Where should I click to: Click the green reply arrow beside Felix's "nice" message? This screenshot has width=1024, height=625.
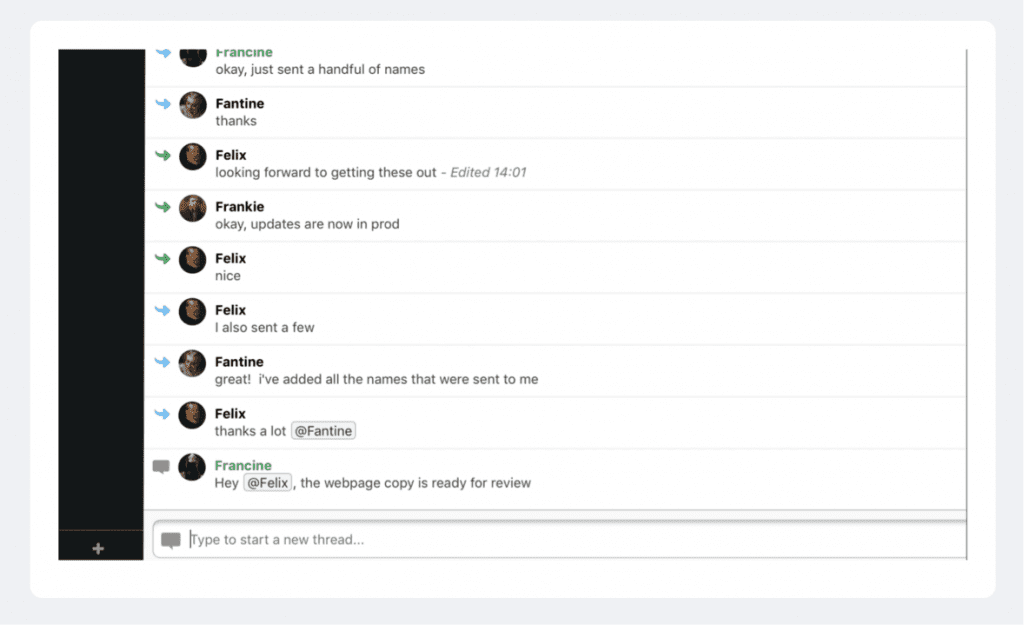click(x=163, y=258)
